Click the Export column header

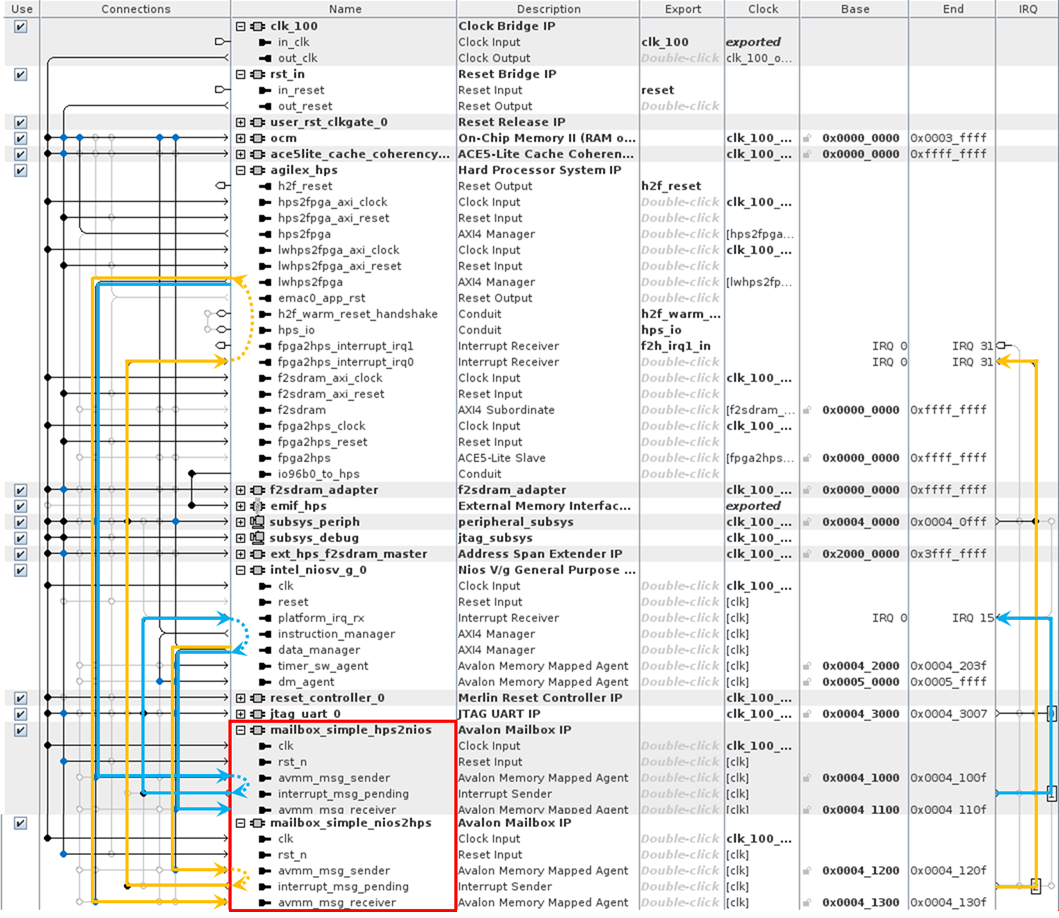tap(682, 9)
